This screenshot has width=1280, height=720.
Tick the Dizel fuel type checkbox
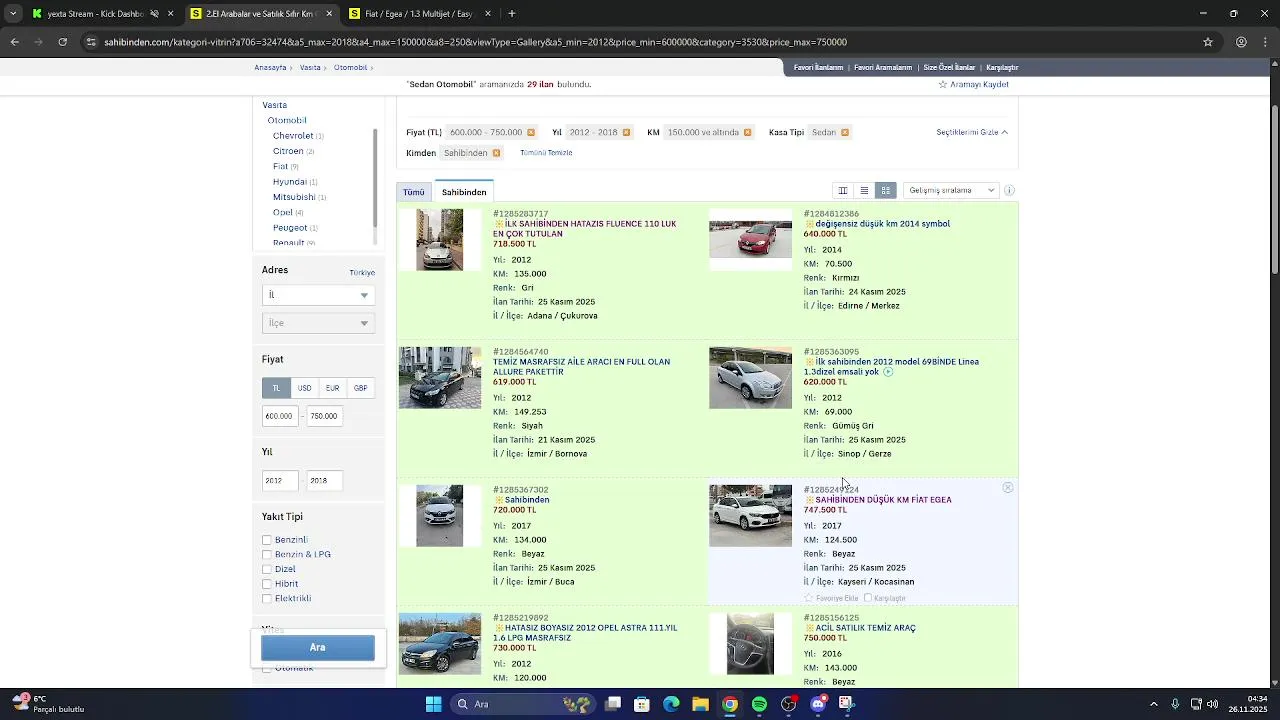click(267, 569)
